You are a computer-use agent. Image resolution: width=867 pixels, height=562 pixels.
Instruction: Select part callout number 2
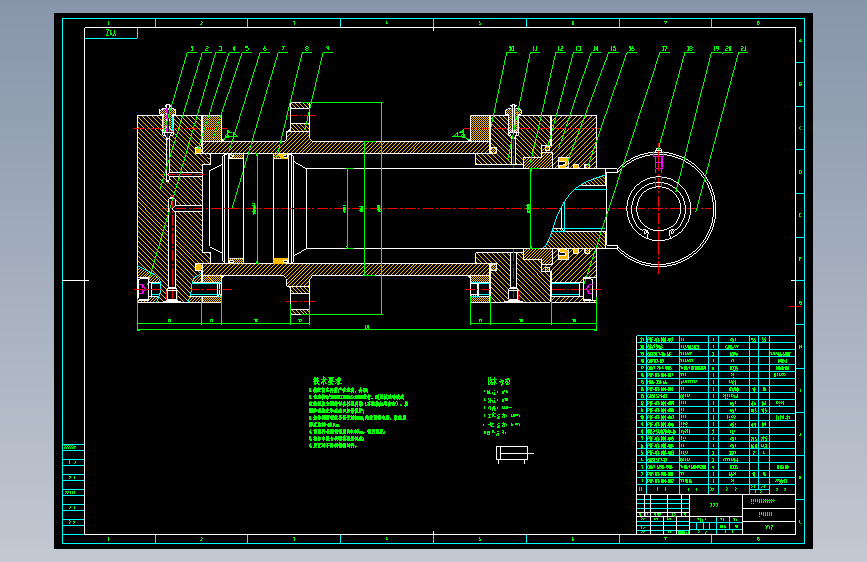click(207, 49)
